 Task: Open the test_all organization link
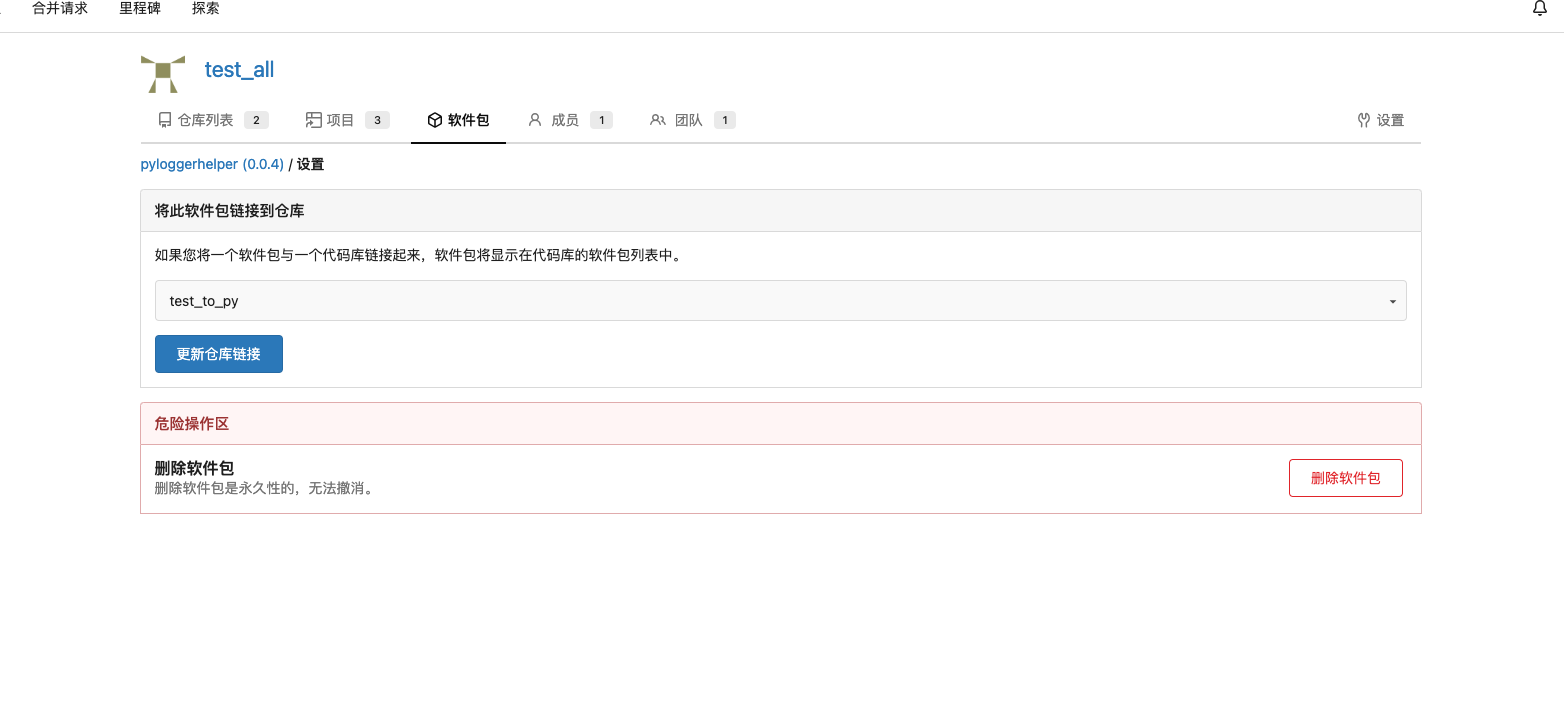tap(239, 70)
